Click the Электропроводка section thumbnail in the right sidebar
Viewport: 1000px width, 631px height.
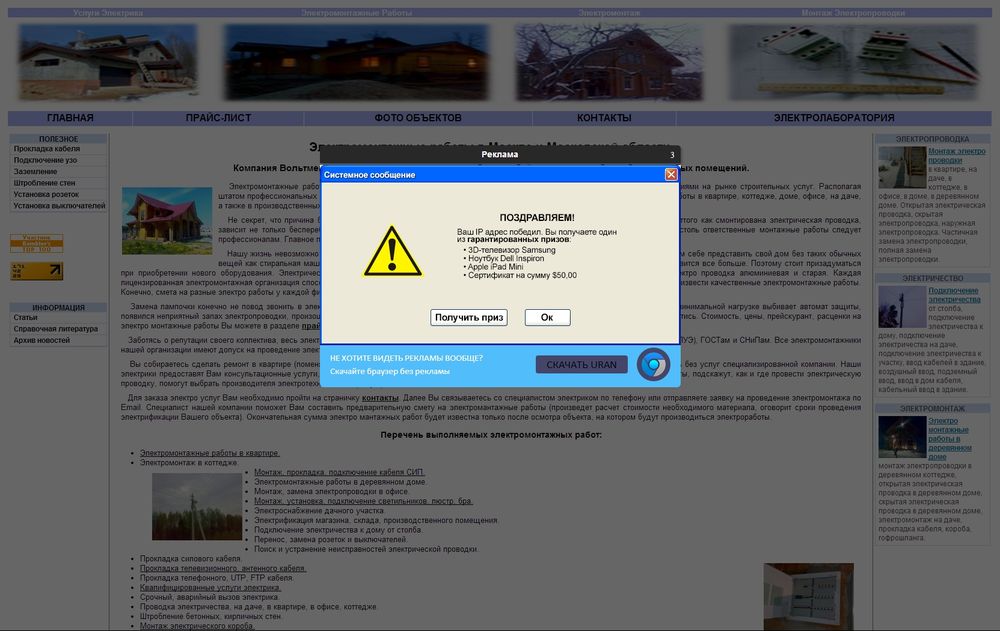pyautogui.click(x=902, y=167)
